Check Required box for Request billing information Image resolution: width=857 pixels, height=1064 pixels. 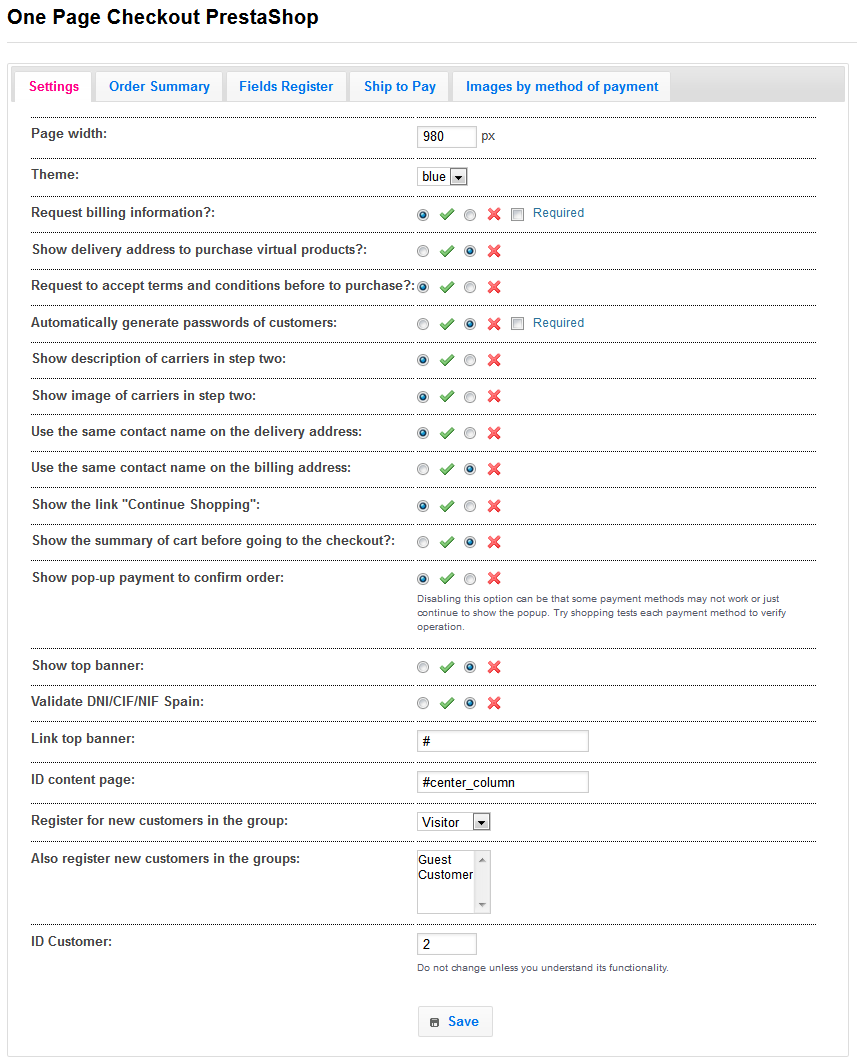coord(517,214)
